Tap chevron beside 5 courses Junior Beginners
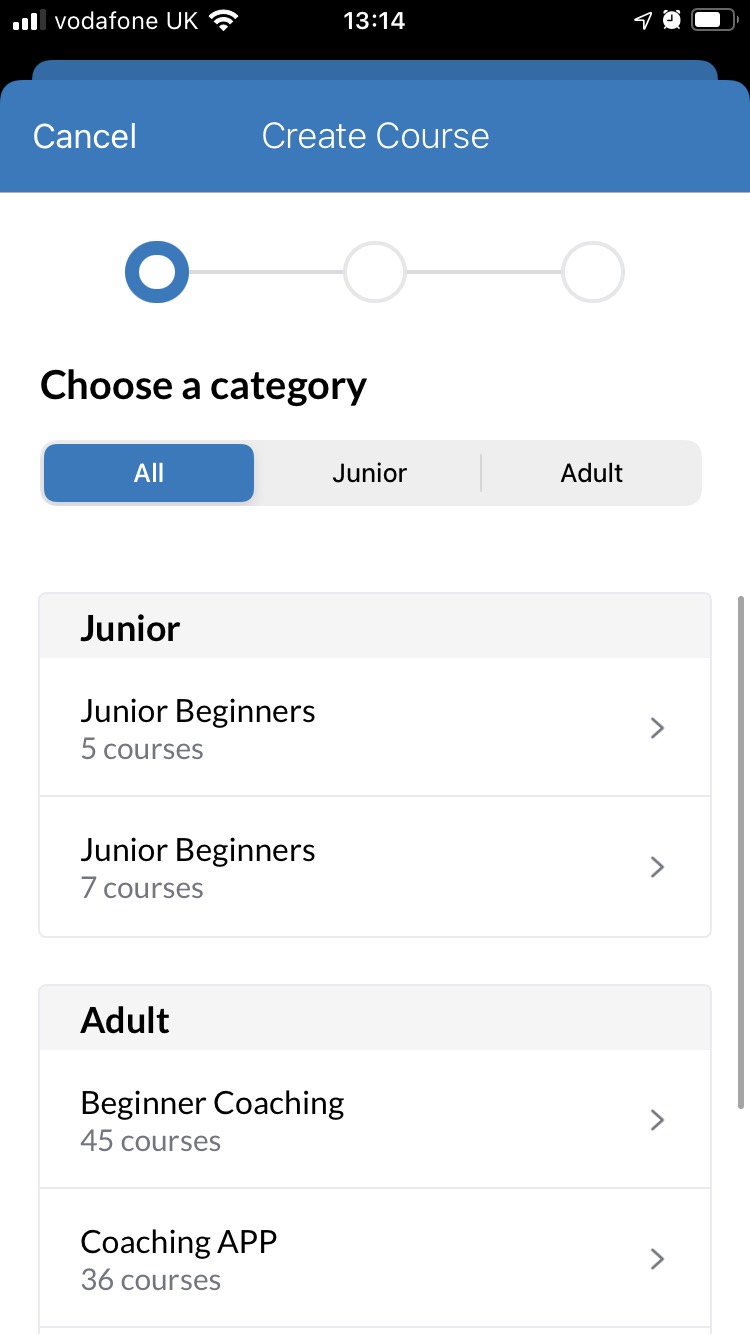The width and height of the screenshot is (750, 1334). tap(657, 728)
